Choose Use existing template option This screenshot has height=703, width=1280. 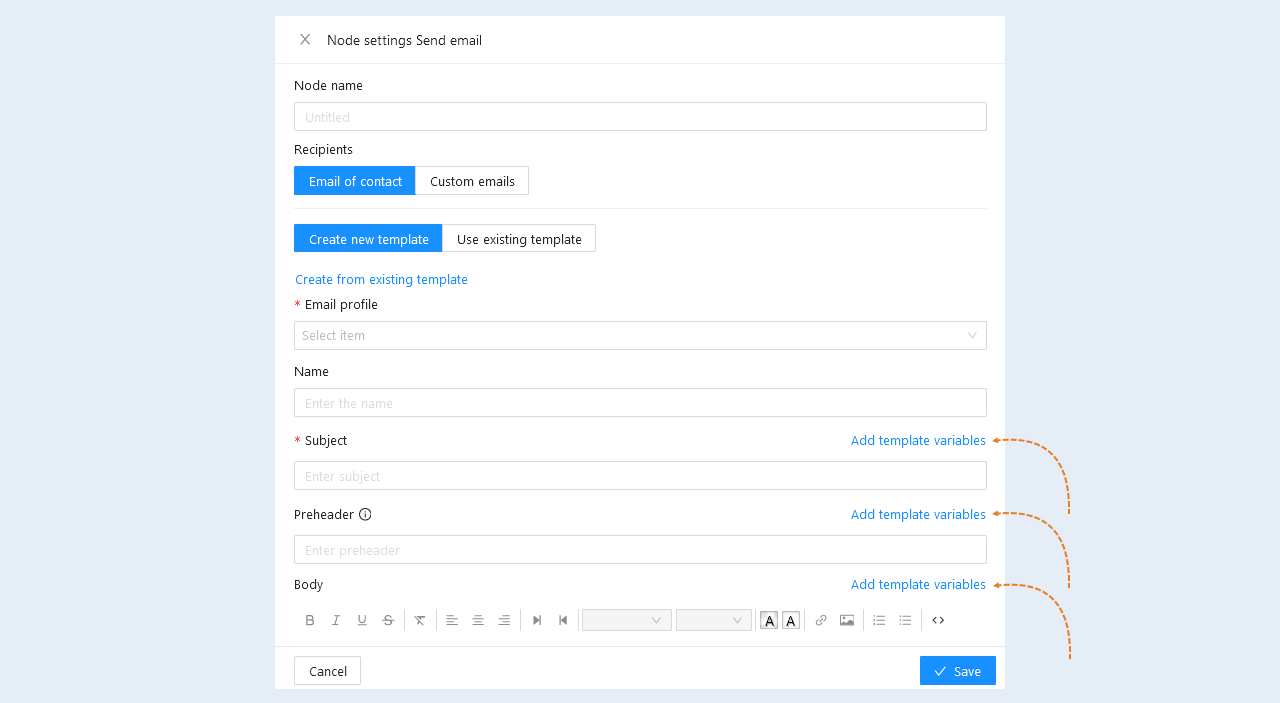(519, 239)
